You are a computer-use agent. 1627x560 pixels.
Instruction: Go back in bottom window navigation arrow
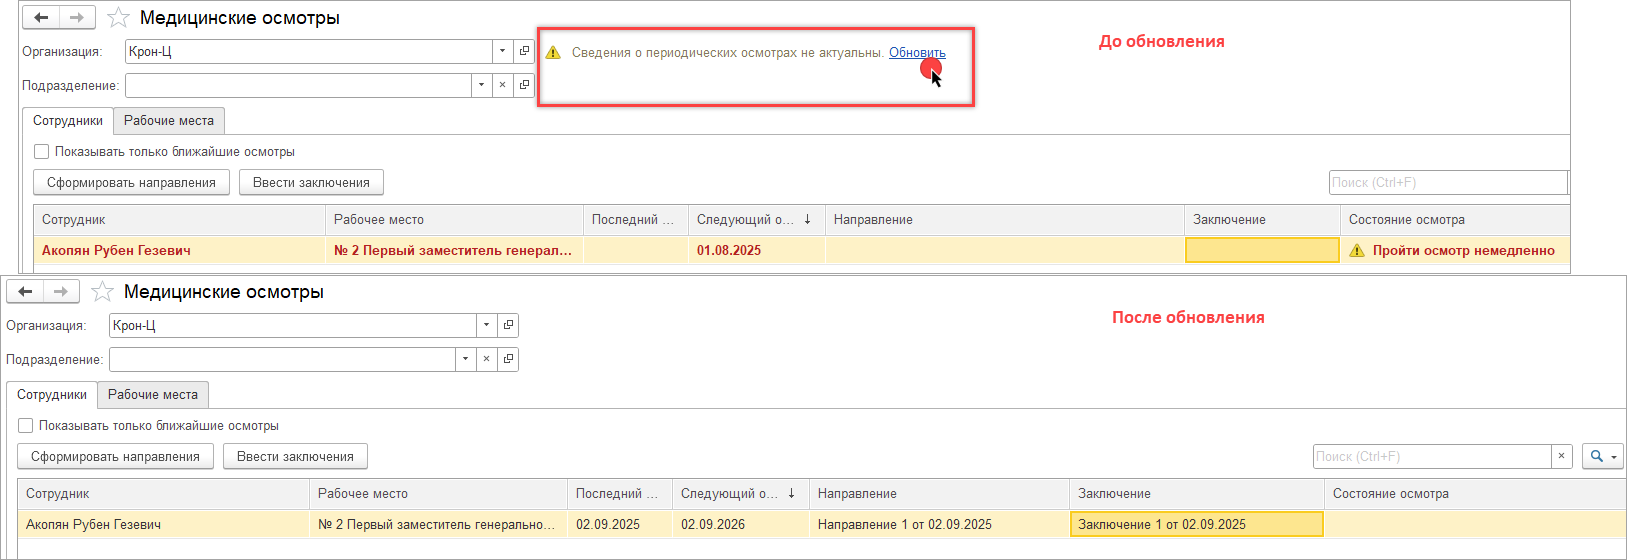(25, 292)
